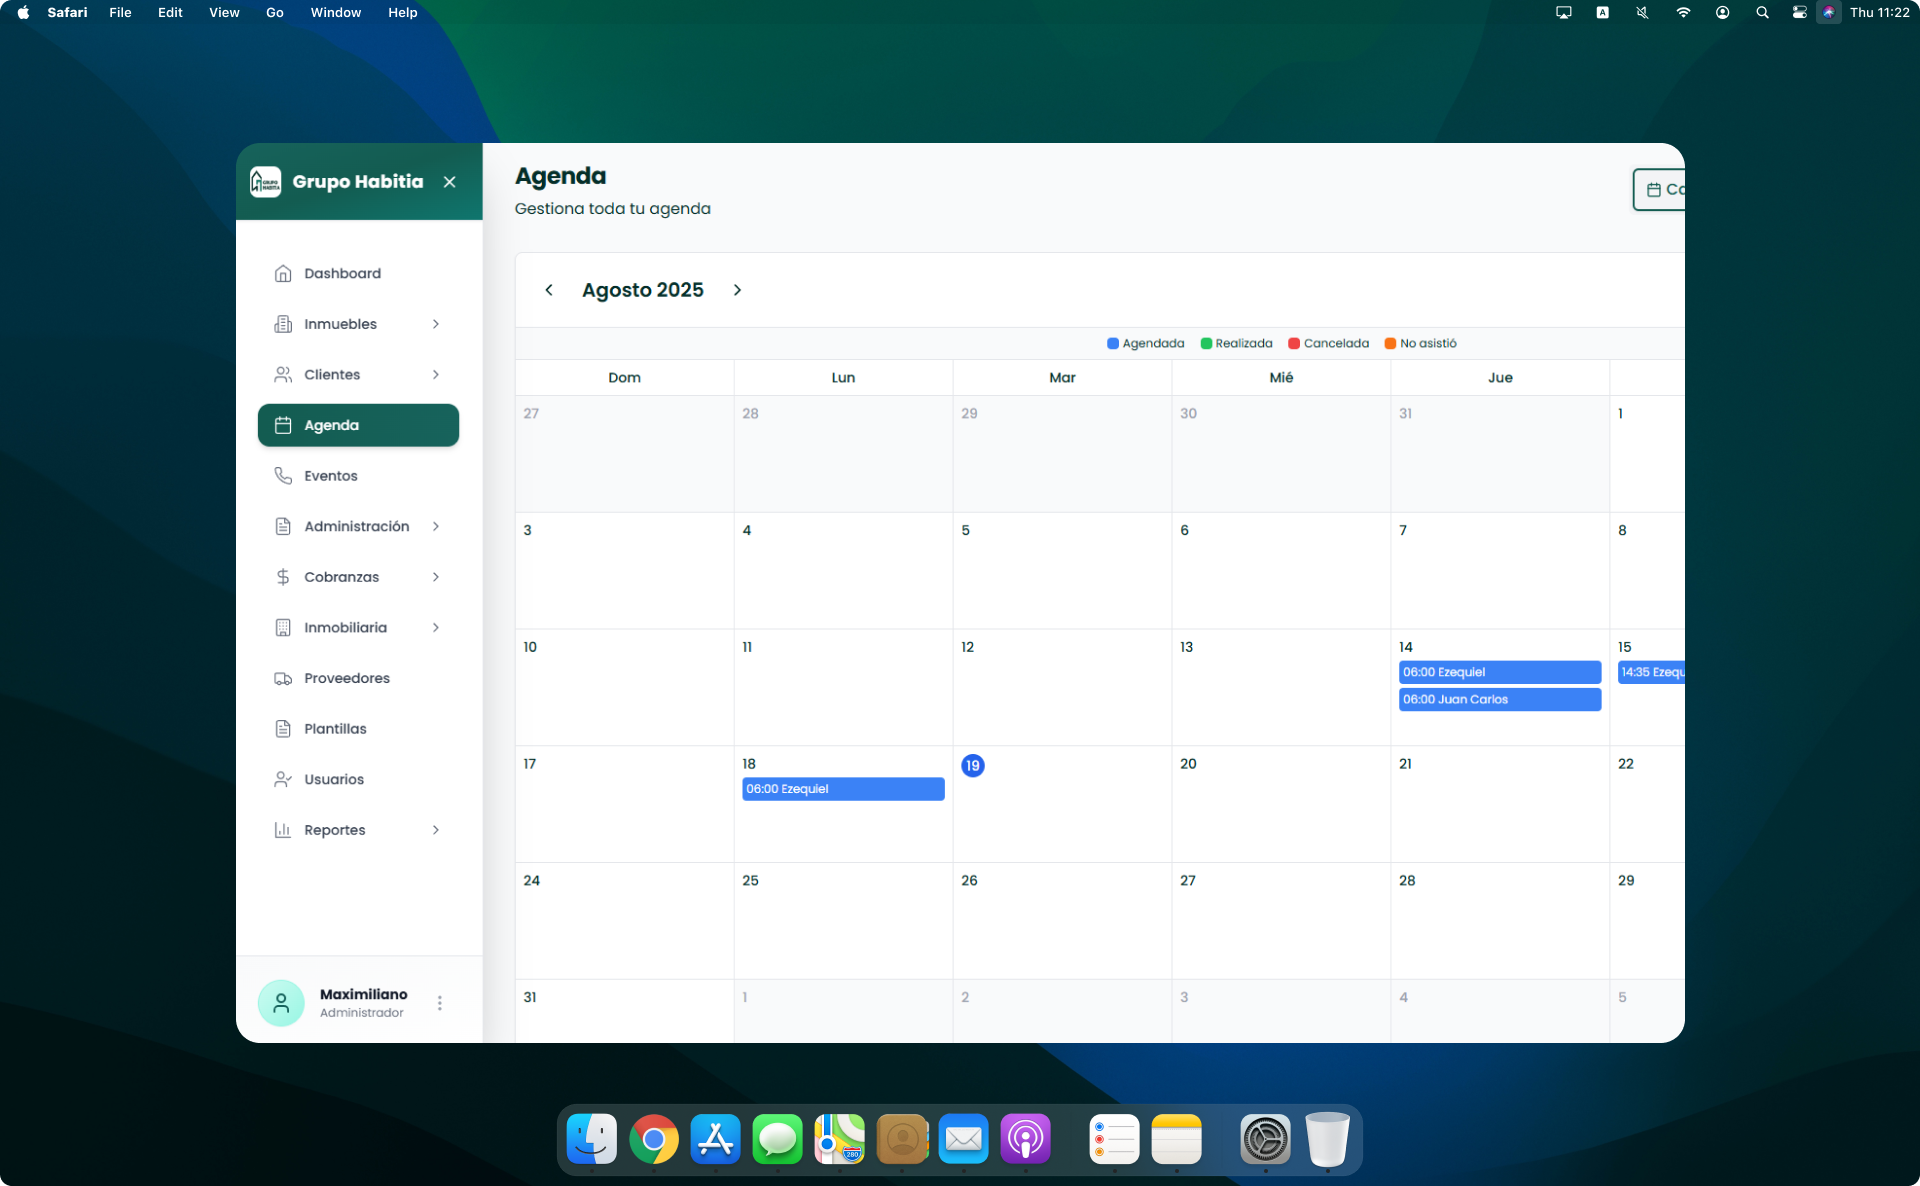Click the Cancelada red legend swatch

pos(1294,344)
